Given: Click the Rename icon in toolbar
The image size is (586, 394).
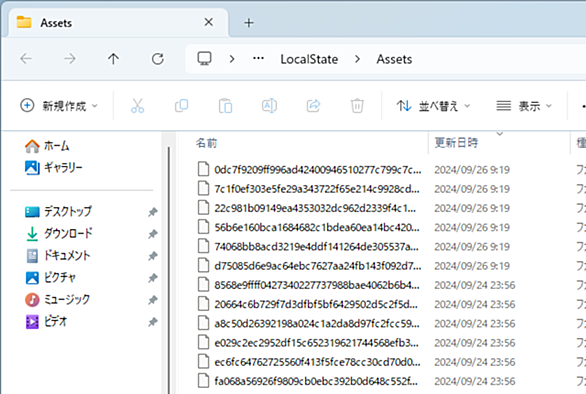Looking at the screenshot, I should 269,106.
